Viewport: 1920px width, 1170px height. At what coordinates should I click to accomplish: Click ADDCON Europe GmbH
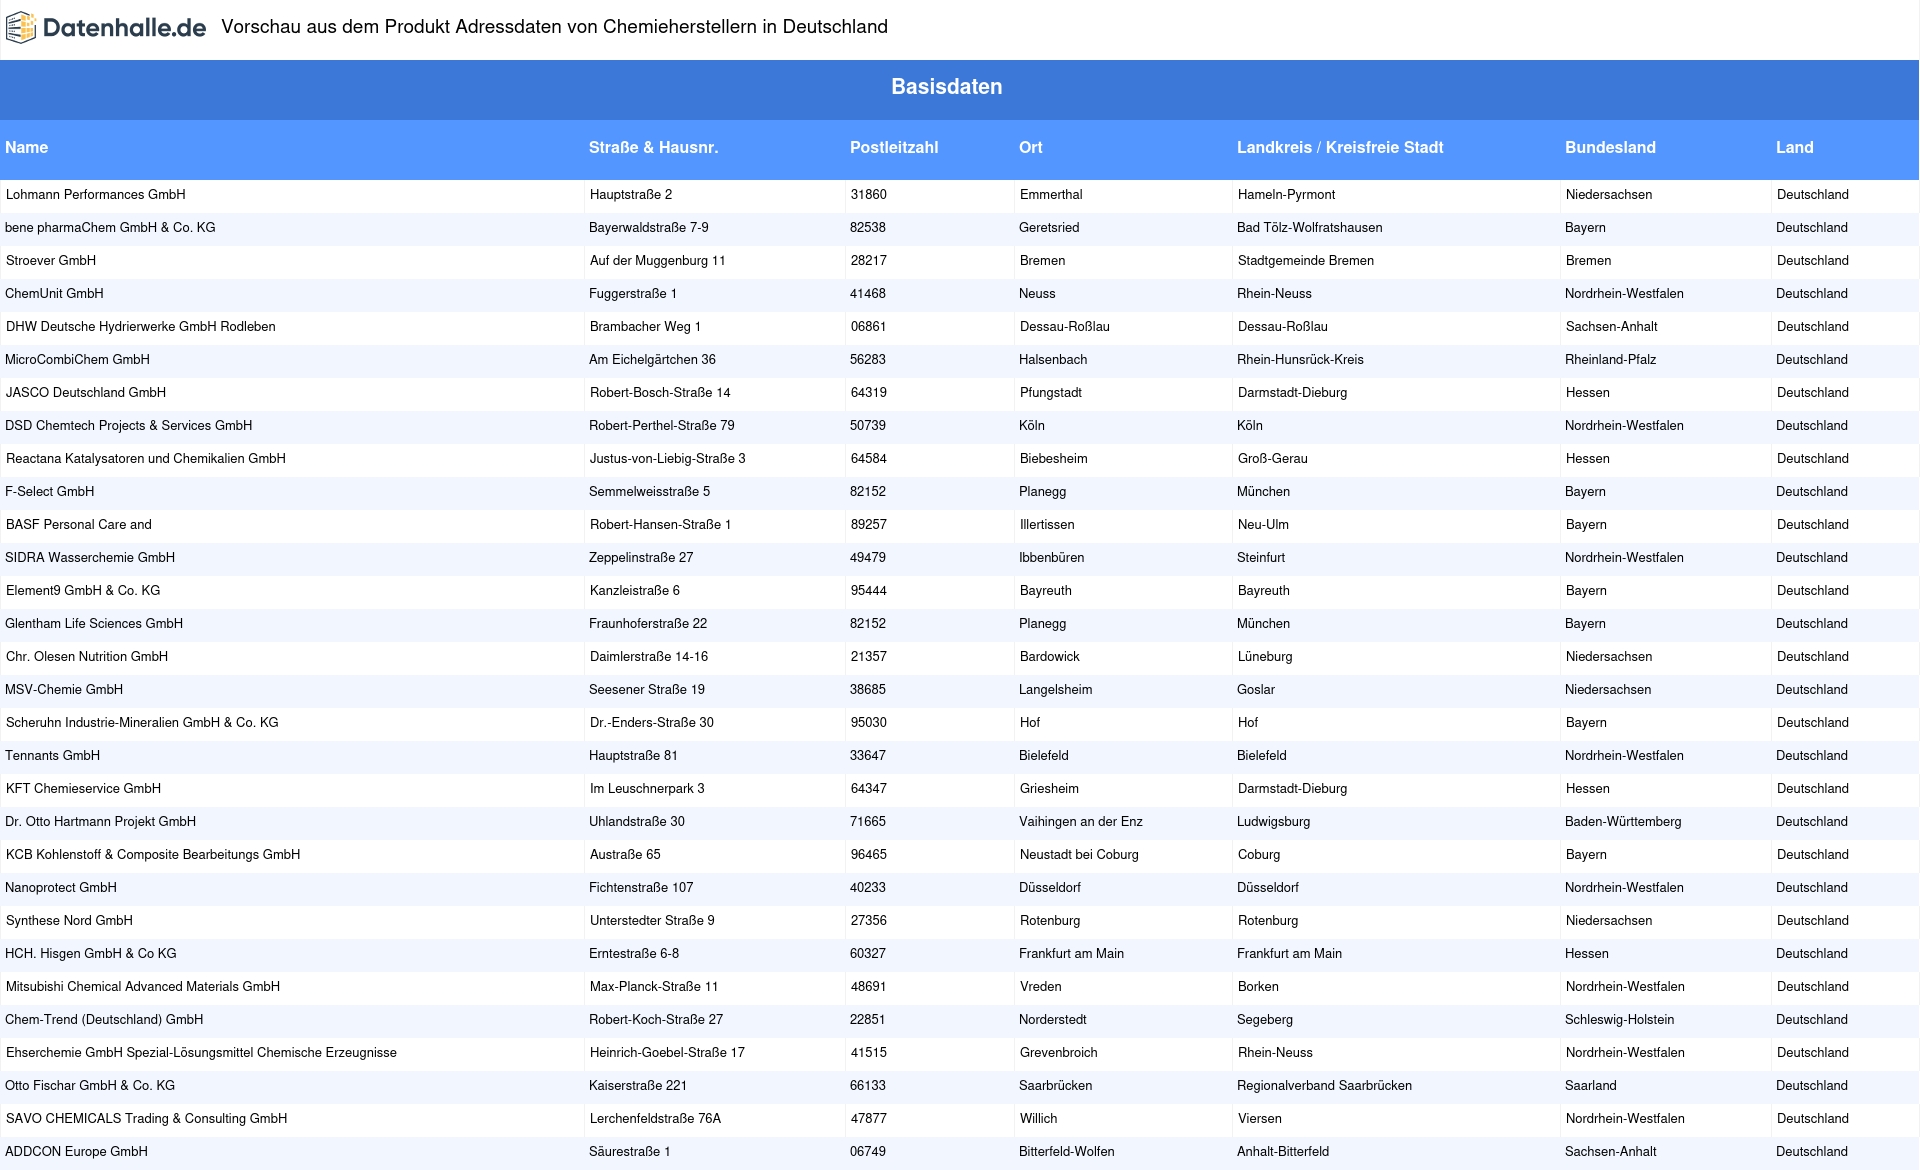point(76,1152)
